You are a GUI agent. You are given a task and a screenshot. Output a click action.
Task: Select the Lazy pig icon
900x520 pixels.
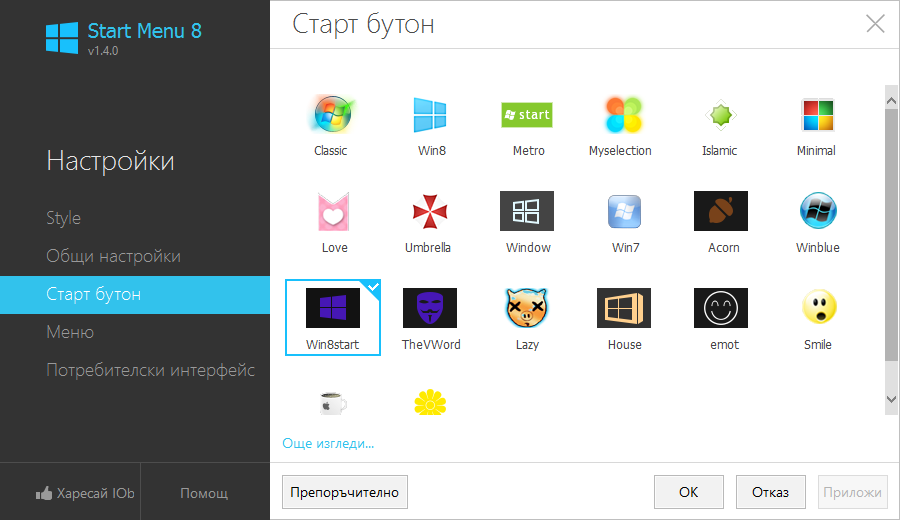pyautogui.click(x=527, y=308)
